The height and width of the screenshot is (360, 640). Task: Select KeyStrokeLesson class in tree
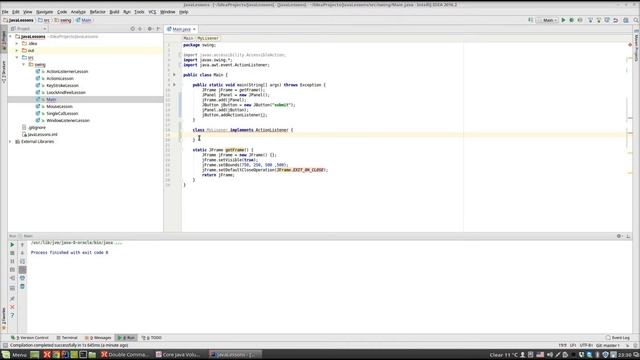click(62, 85)
